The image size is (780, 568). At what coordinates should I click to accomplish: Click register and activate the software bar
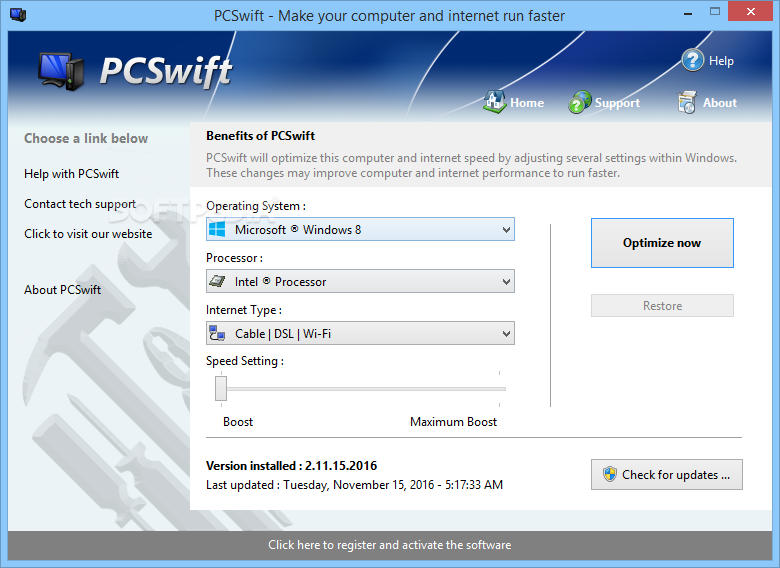pos(390,545)
